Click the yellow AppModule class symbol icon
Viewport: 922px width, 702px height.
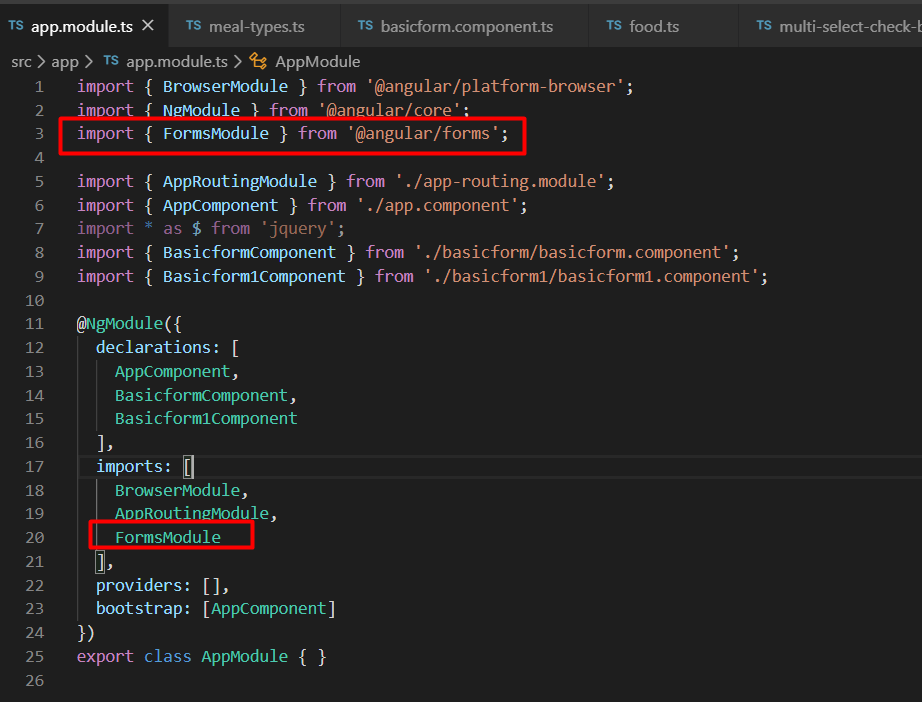(258, 61)
